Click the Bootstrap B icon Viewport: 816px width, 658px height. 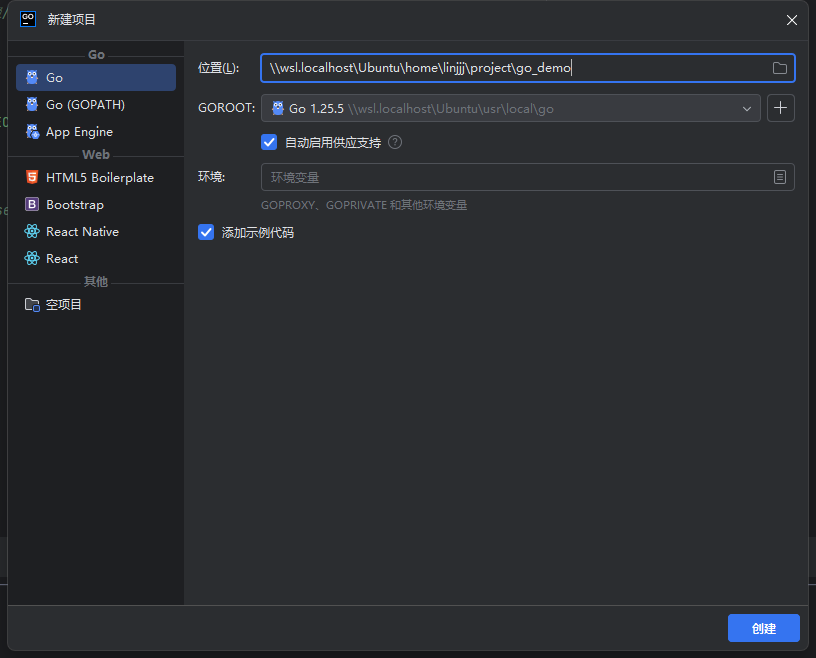coord(32,204)
